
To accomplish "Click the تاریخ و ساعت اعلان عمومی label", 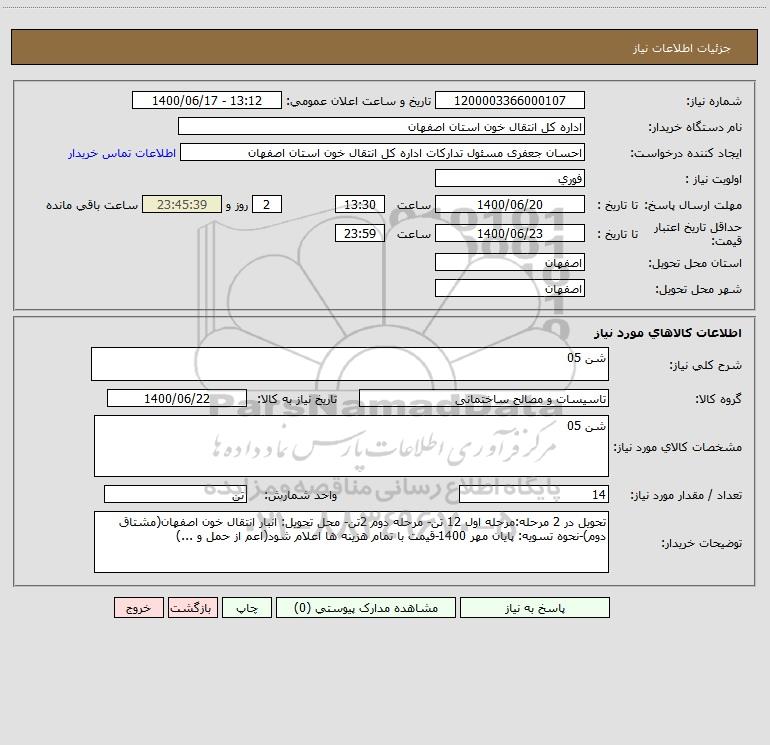I will [x=359, y=101].
